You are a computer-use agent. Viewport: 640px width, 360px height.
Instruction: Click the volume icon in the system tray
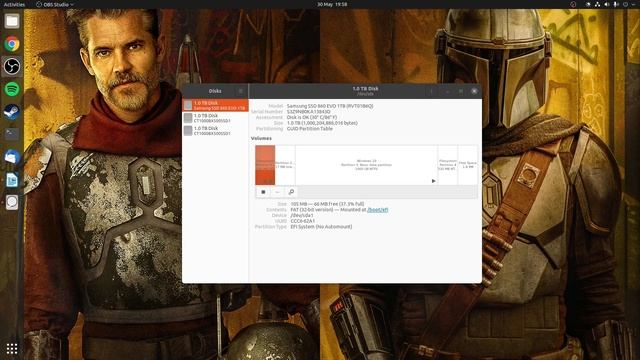pos(607,4)
